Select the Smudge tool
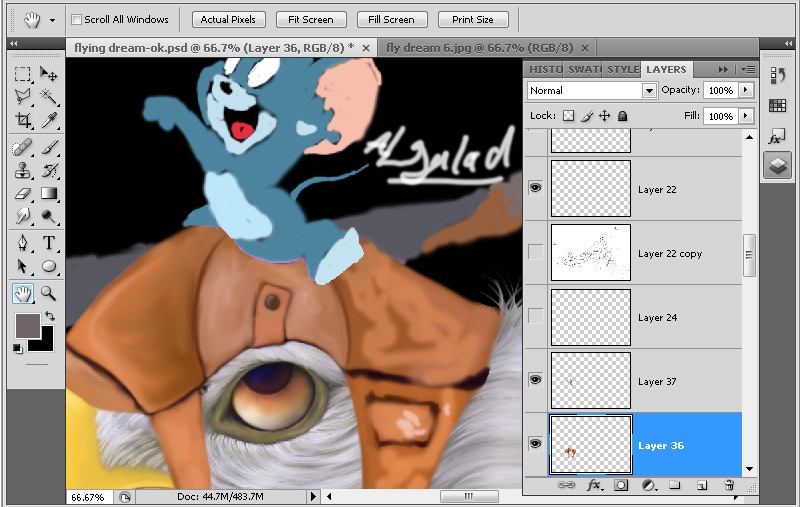800x507 pixels. (x=22, y=216)
